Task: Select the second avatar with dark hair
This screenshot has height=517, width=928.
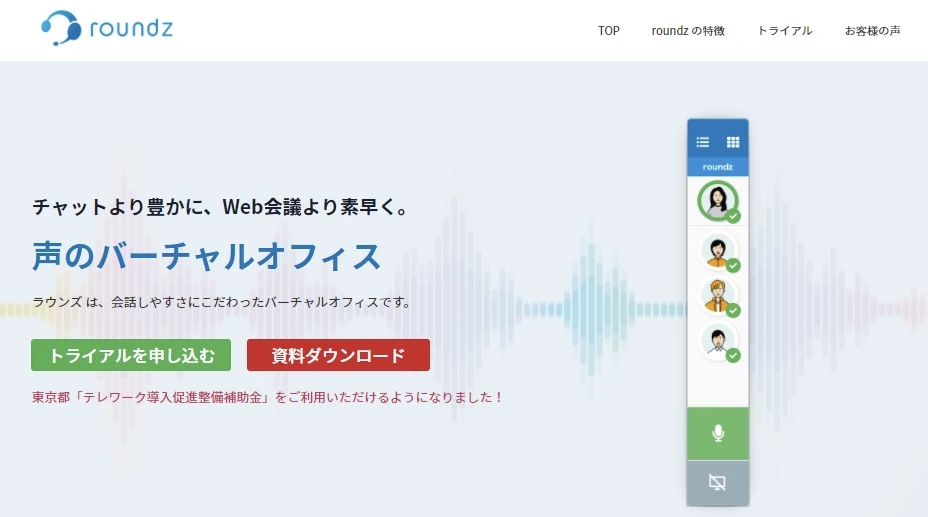Action: (716, 251)
